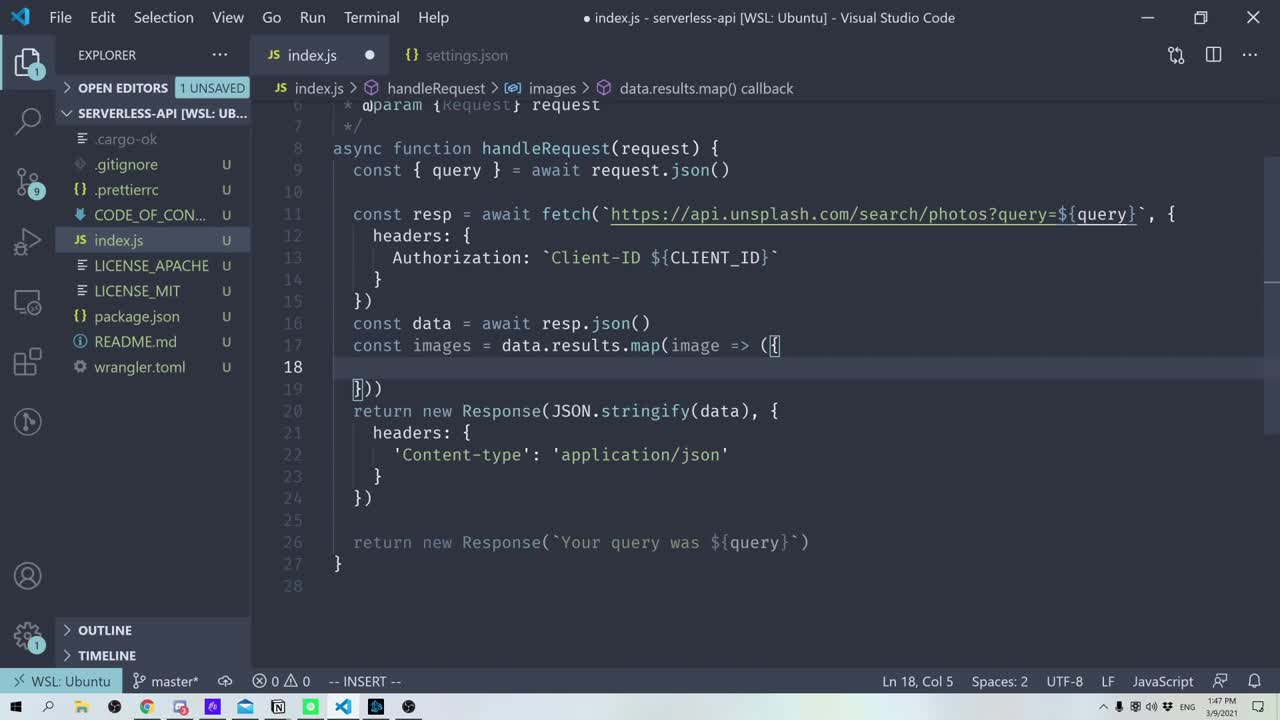
Task: Open the Extensions view
Action: 28,361
